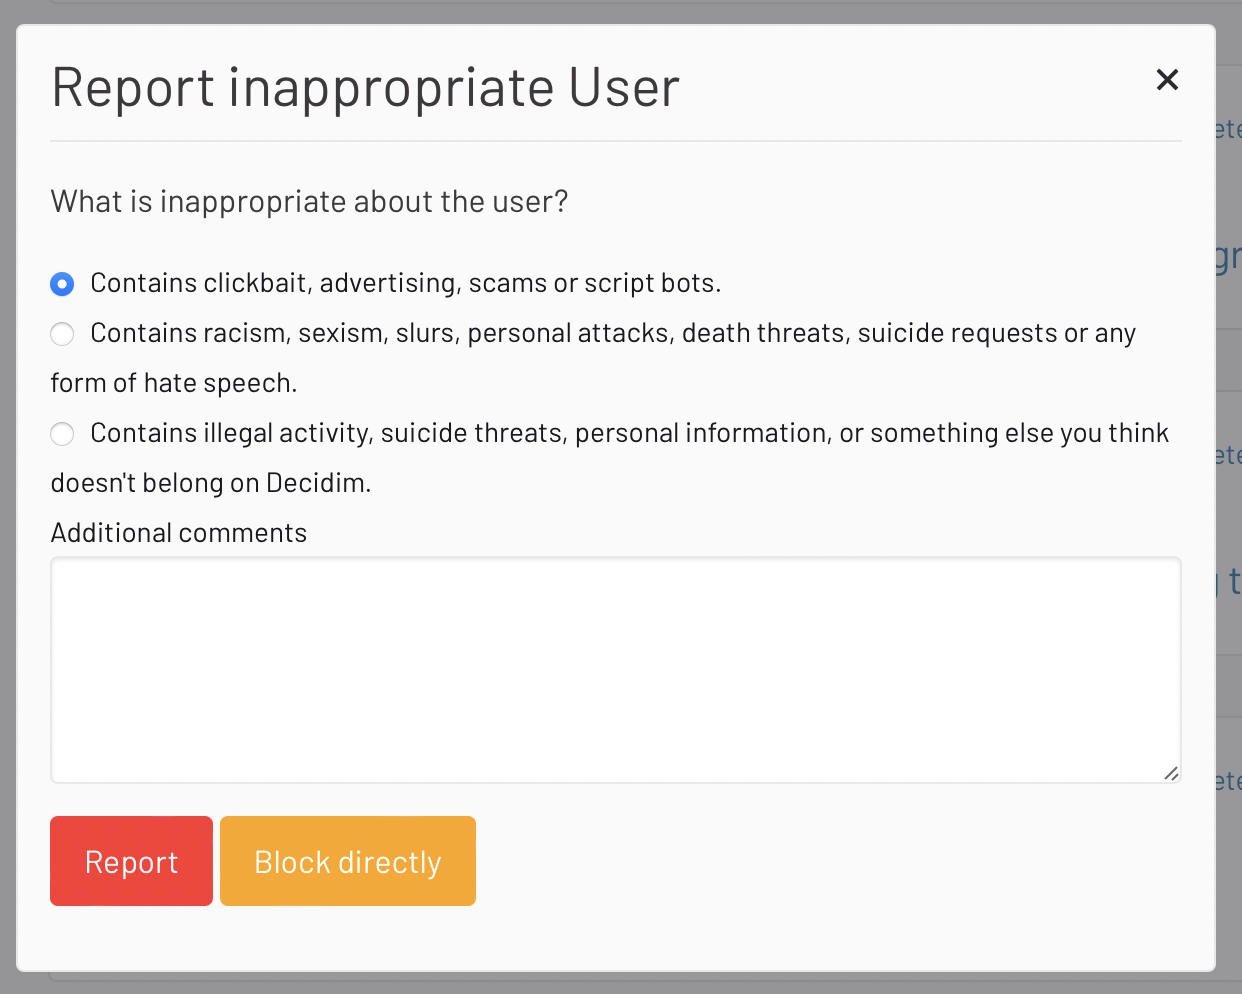Pick the illegal activity, suicide threats radio button

click(62, 434)
